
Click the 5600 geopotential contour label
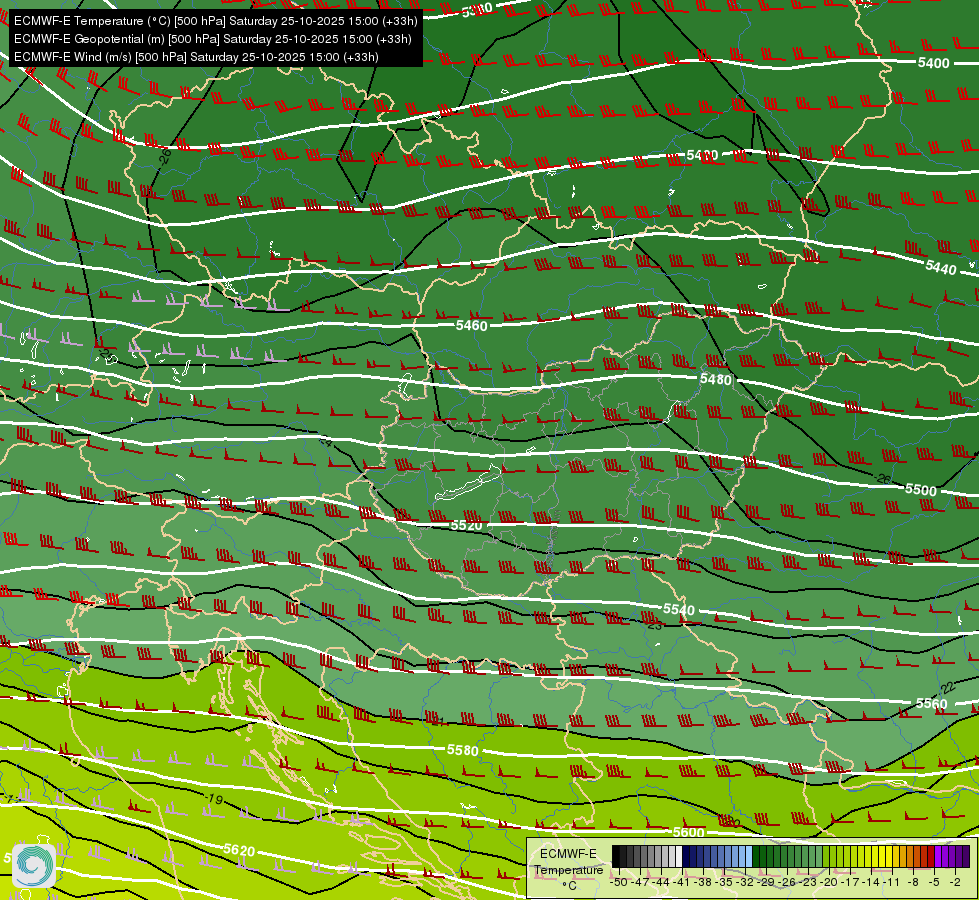(x=689, y=832)
